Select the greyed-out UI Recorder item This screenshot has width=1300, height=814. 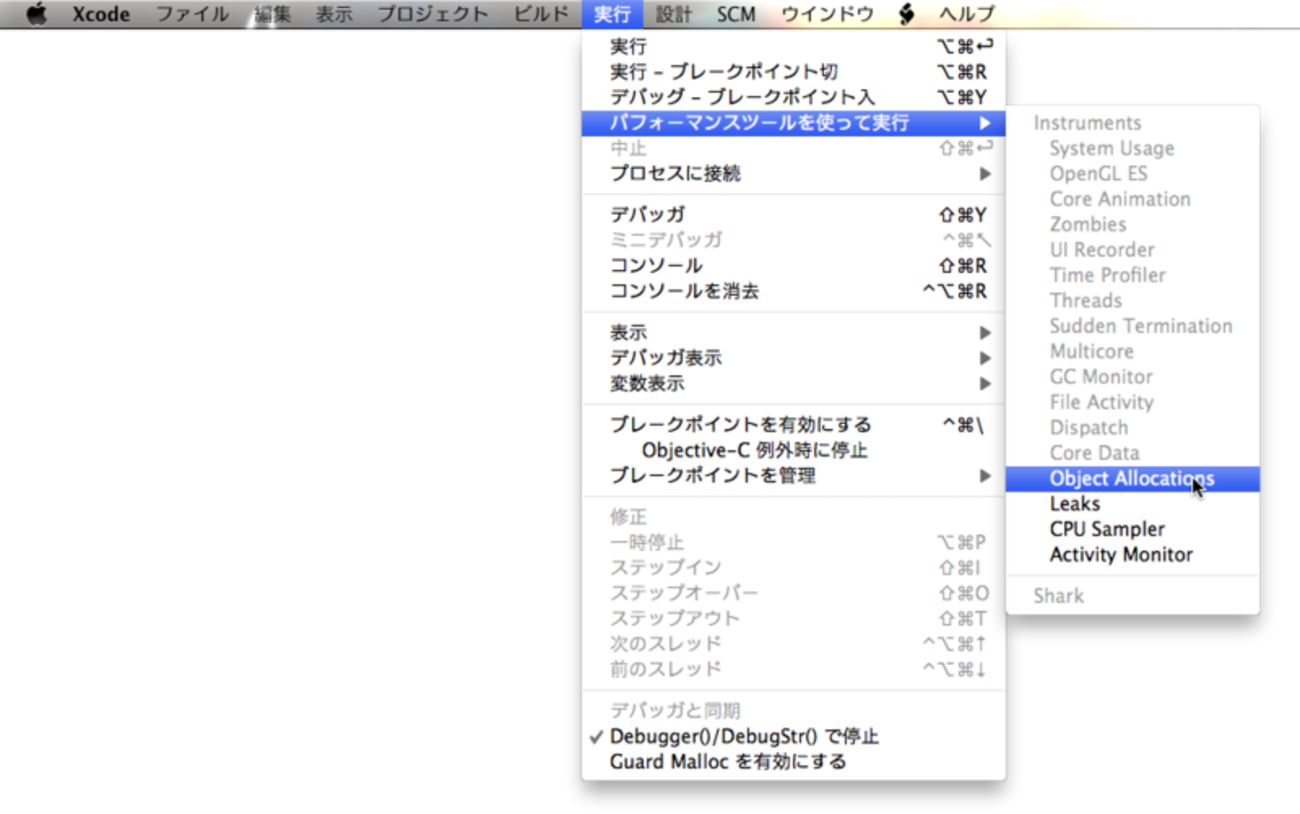pos(1133,250)
